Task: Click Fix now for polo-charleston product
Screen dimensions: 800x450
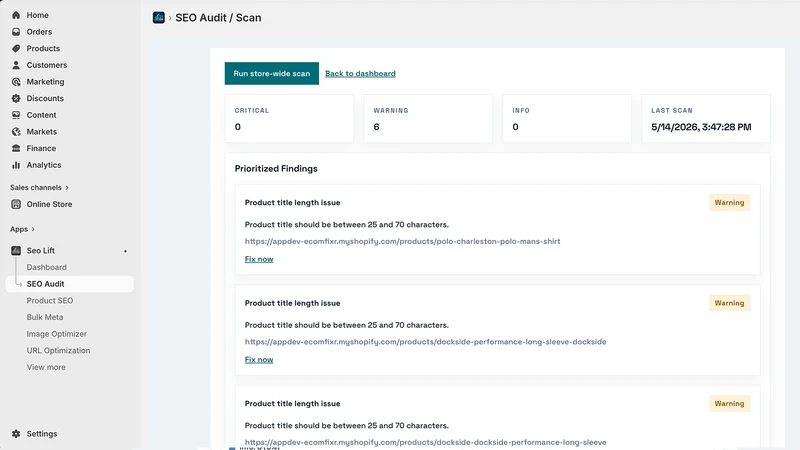Action: pyautogui.click(x=259, y=259)
